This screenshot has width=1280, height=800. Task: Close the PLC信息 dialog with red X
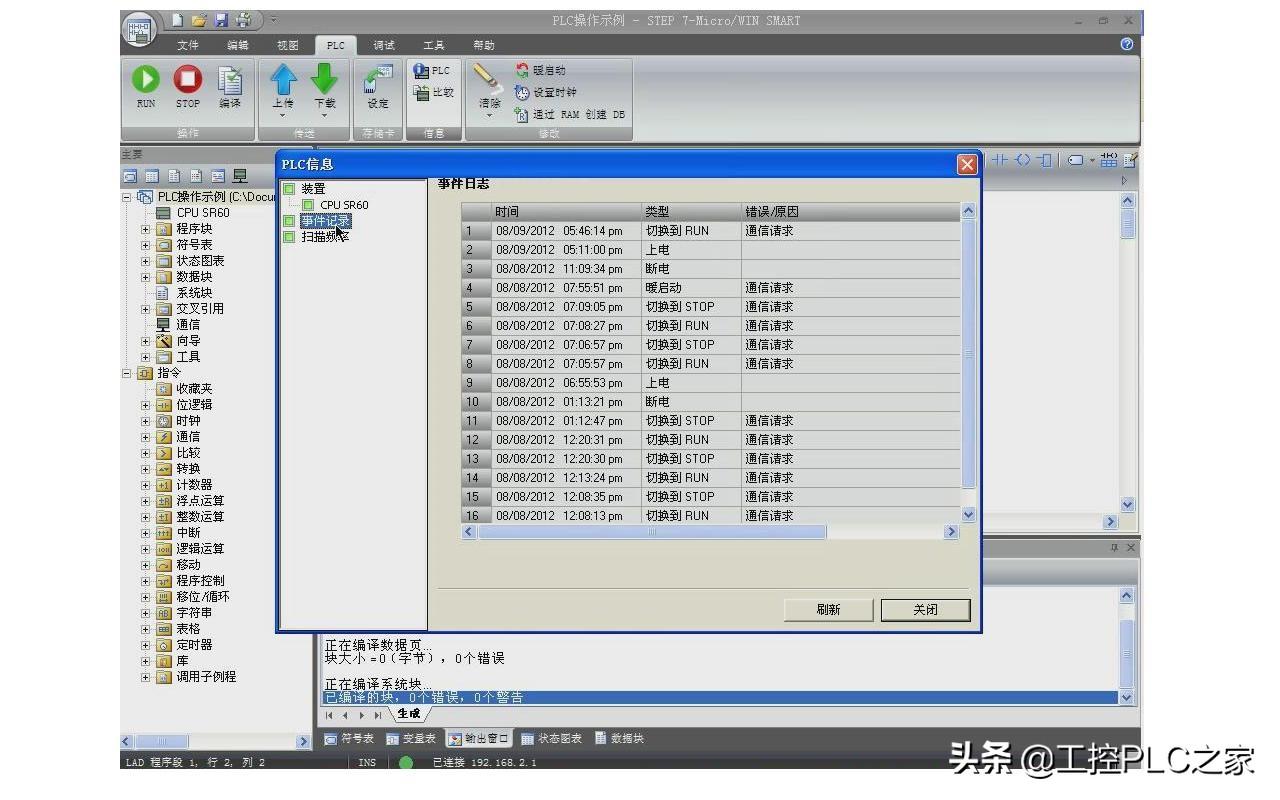966,164
